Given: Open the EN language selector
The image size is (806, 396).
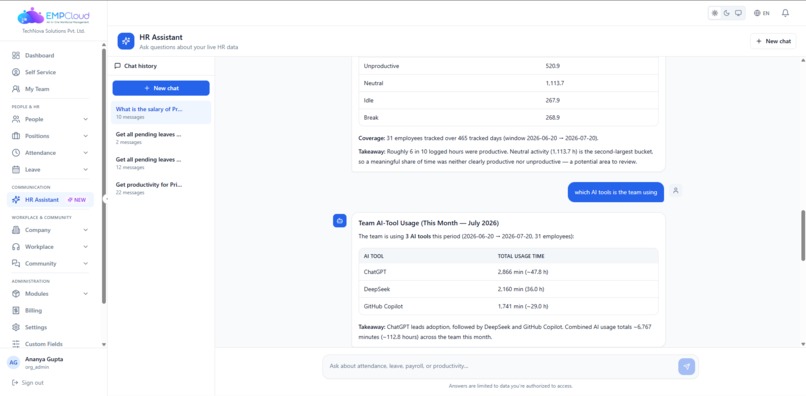Looking at the screenshot, I should coord(762,13).
